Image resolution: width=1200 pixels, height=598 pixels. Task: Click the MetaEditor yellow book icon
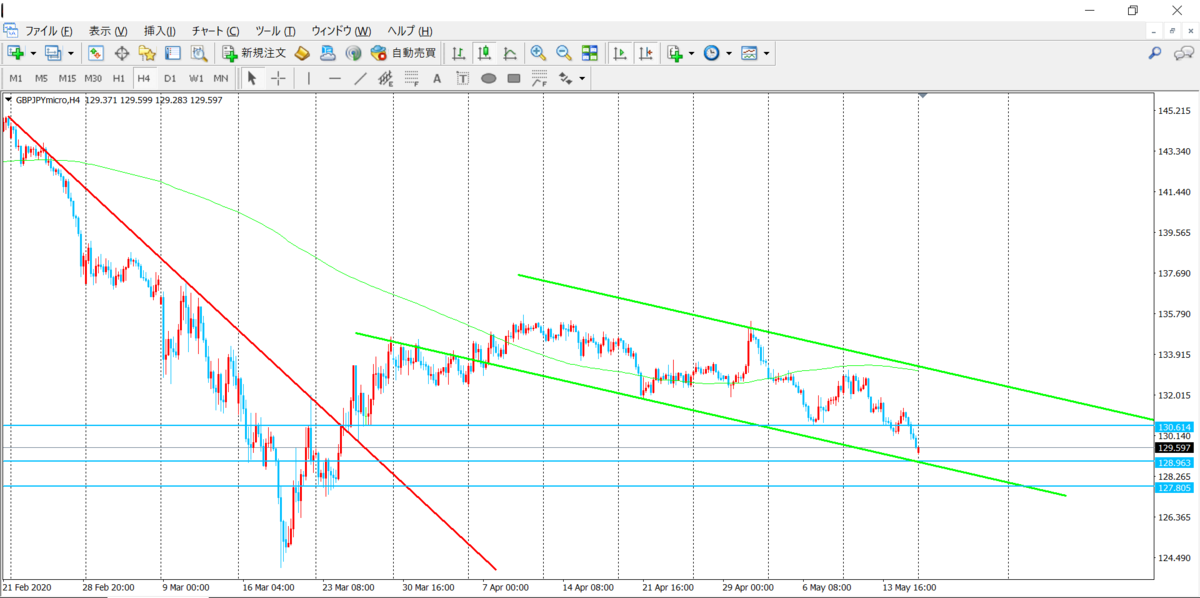[x=302, y=53]
